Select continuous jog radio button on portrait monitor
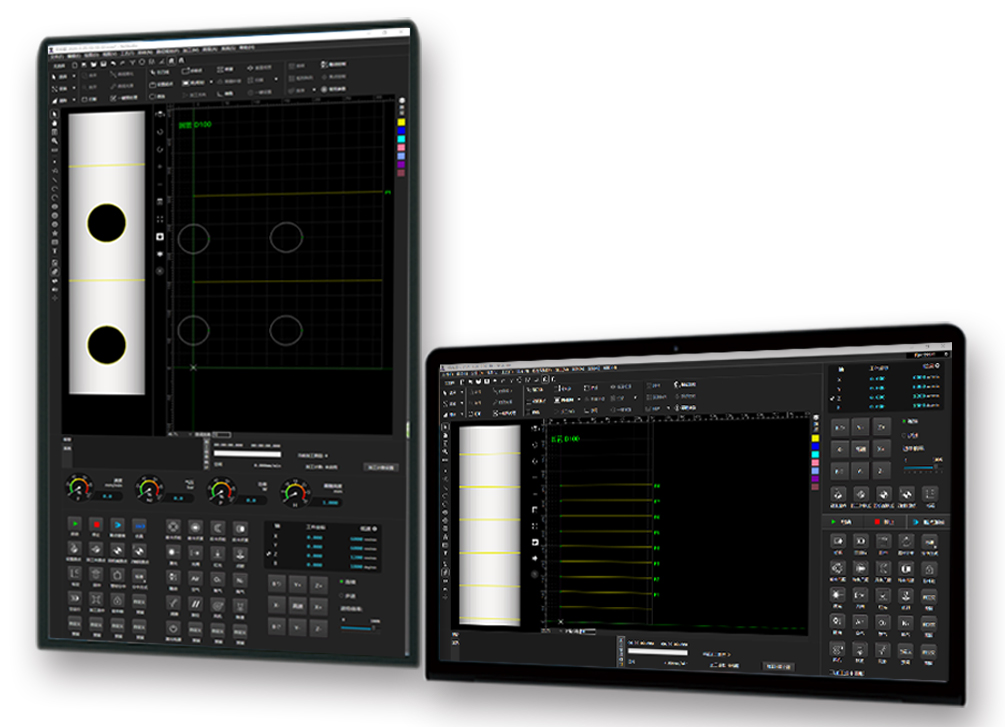The height and width of the screenshot is (727, 1005). coord(340,581)
